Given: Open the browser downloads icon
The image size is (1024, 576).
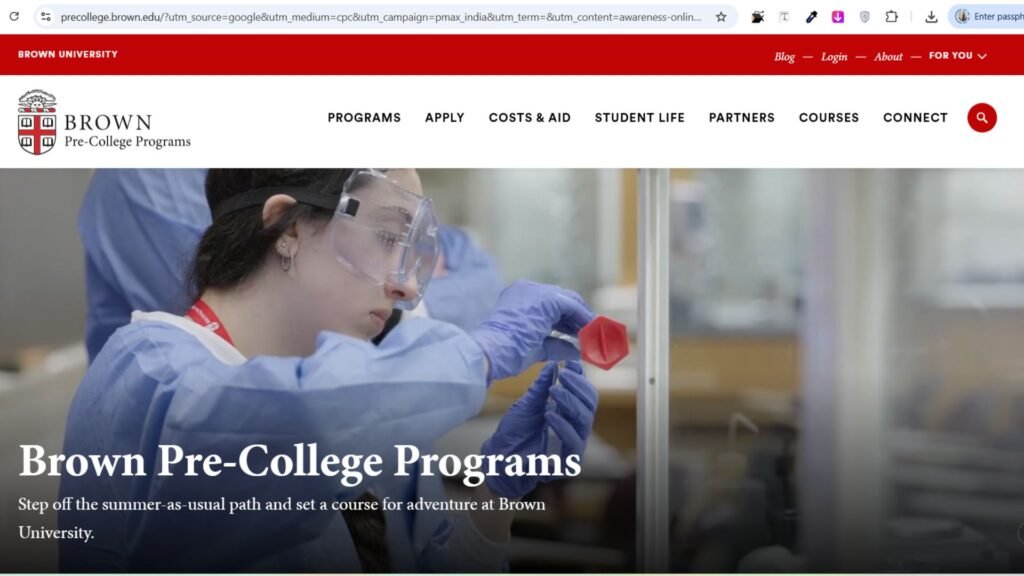Looking at the screenshot, I should [x=931, y=17].
